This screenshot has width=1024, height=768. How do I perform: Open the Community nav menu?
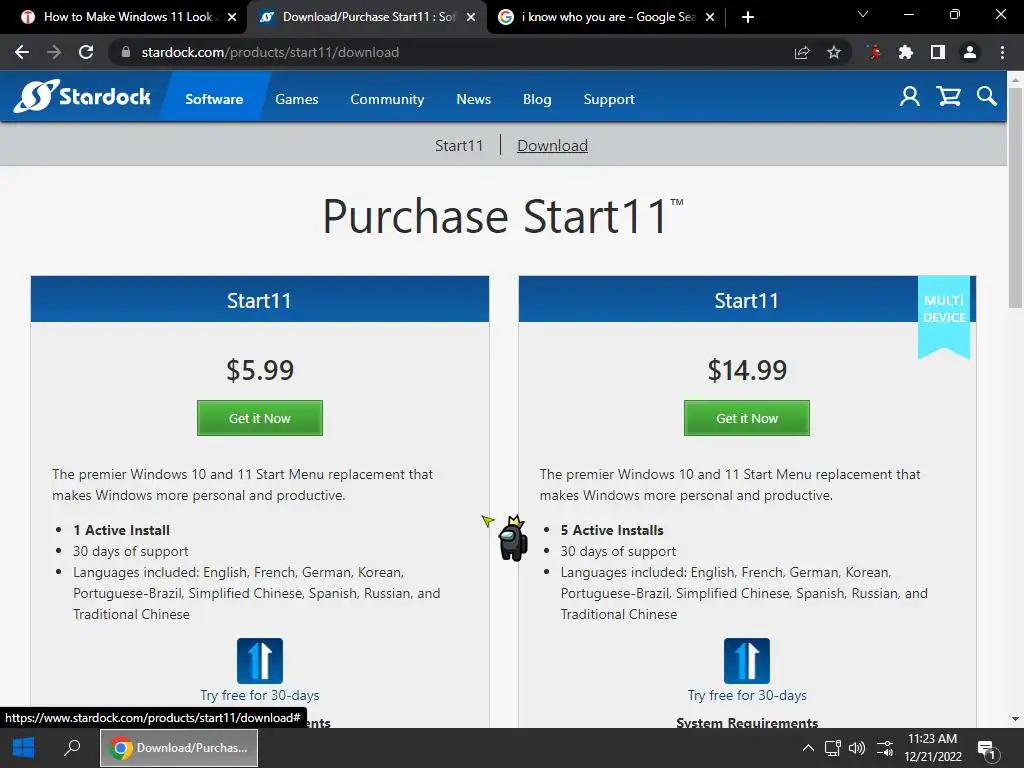click(387, 99)
